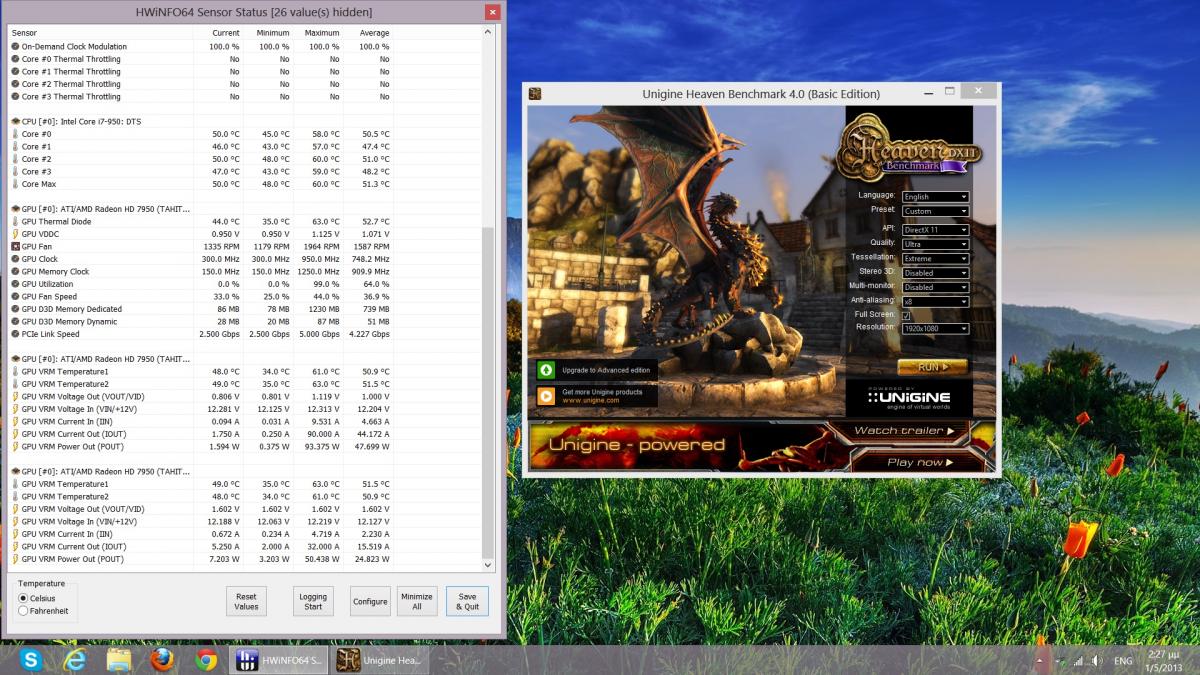Open the Anti-aliasing dropdown
The image size is (1200, 675).
[x=935, y=301]
